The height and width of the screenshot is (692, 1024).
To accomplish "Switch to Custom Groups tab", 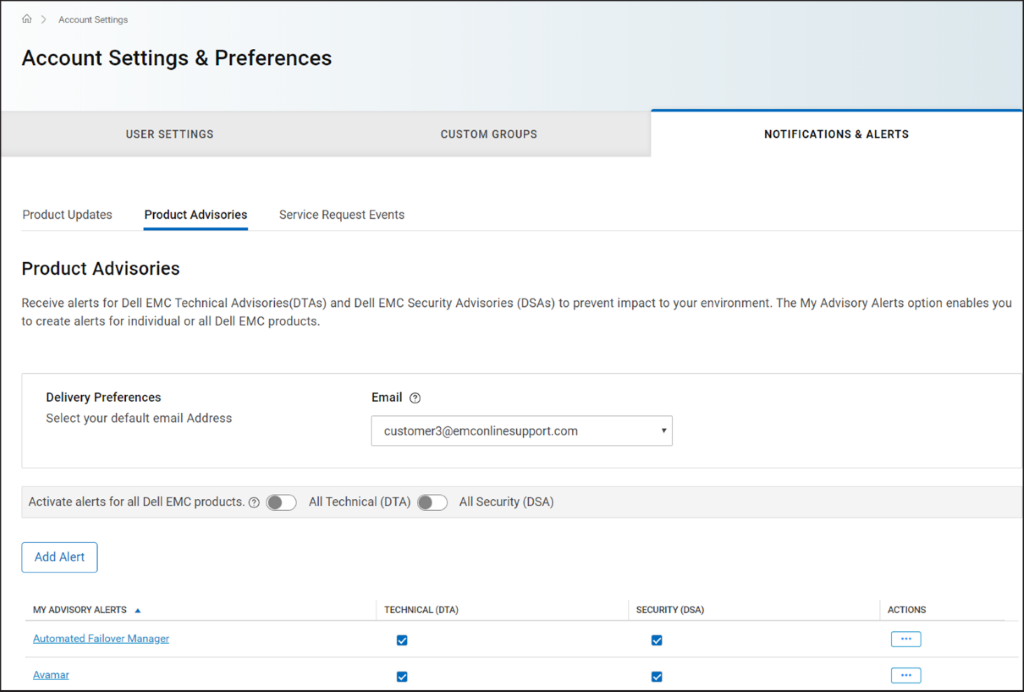I will point(488,134).
